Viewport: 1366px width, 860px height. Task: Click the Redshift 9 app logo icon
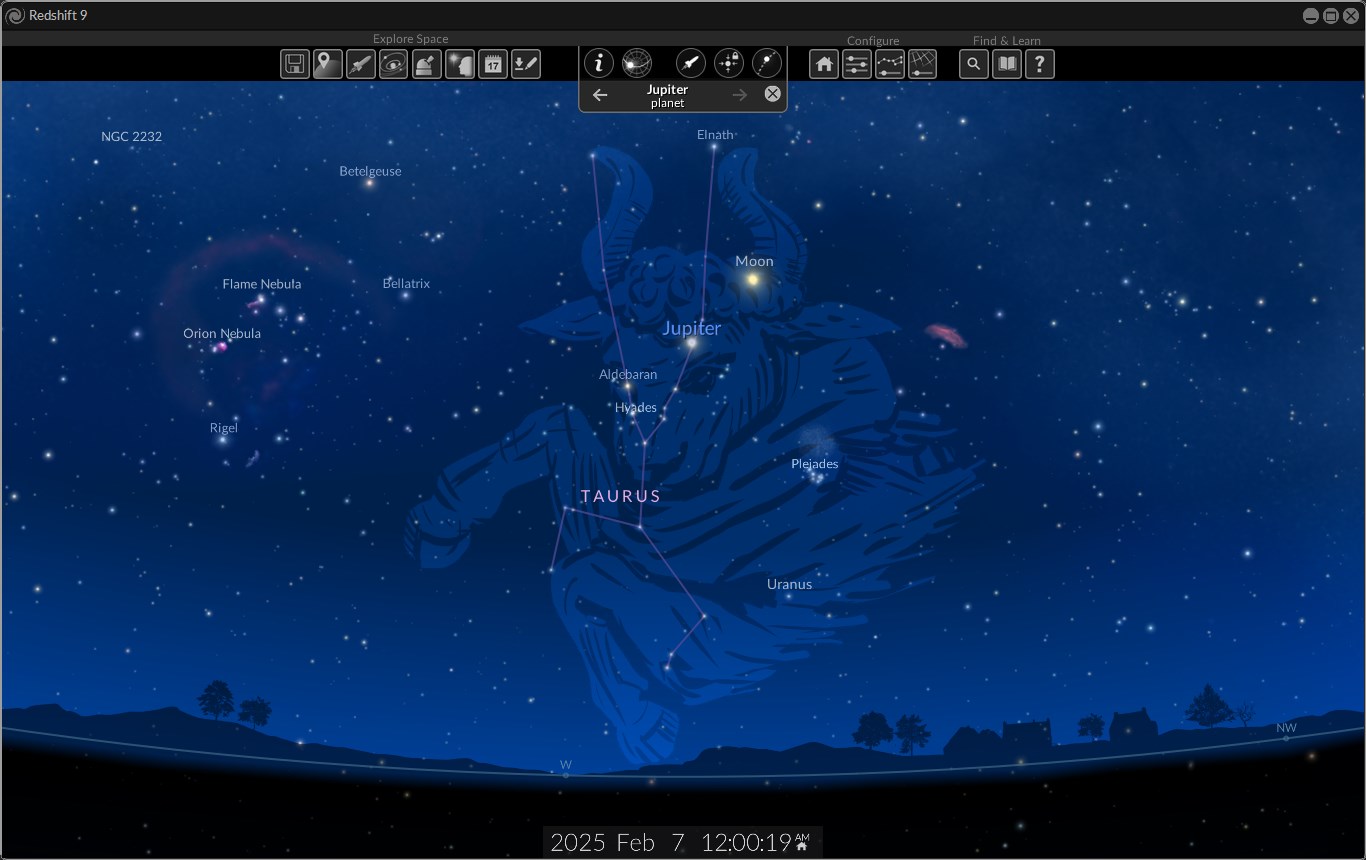click(x=15, y=15)
